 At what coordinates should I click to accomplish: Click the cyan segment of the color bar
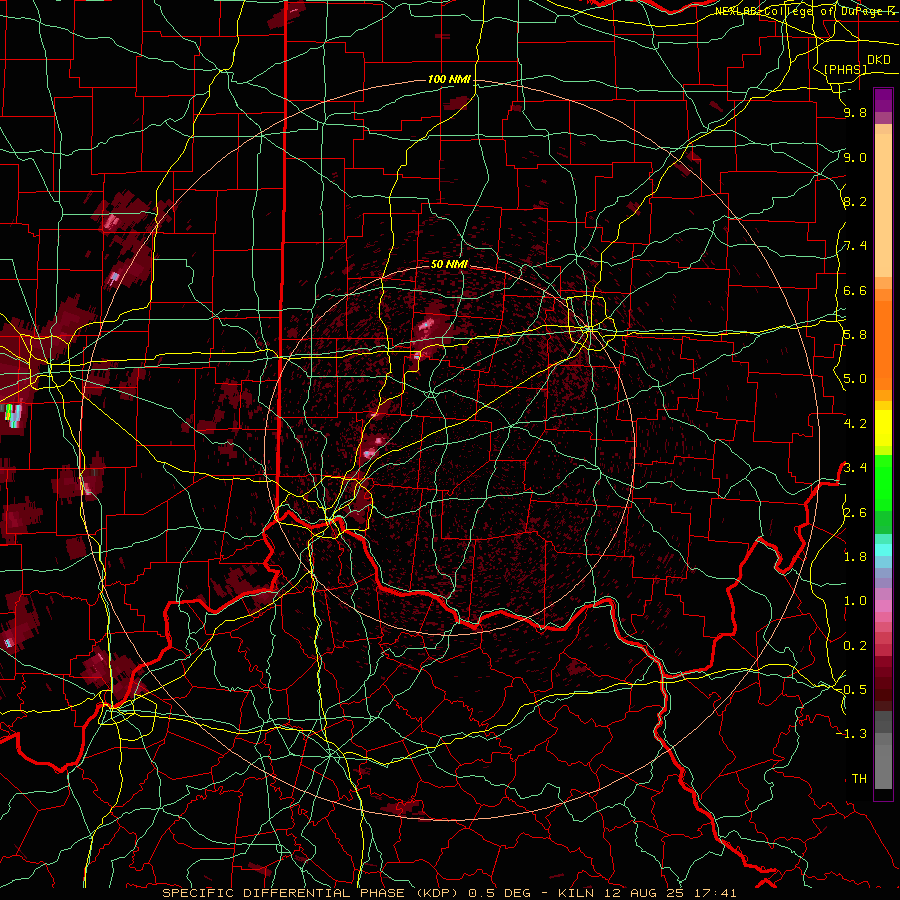click(883, 549)
